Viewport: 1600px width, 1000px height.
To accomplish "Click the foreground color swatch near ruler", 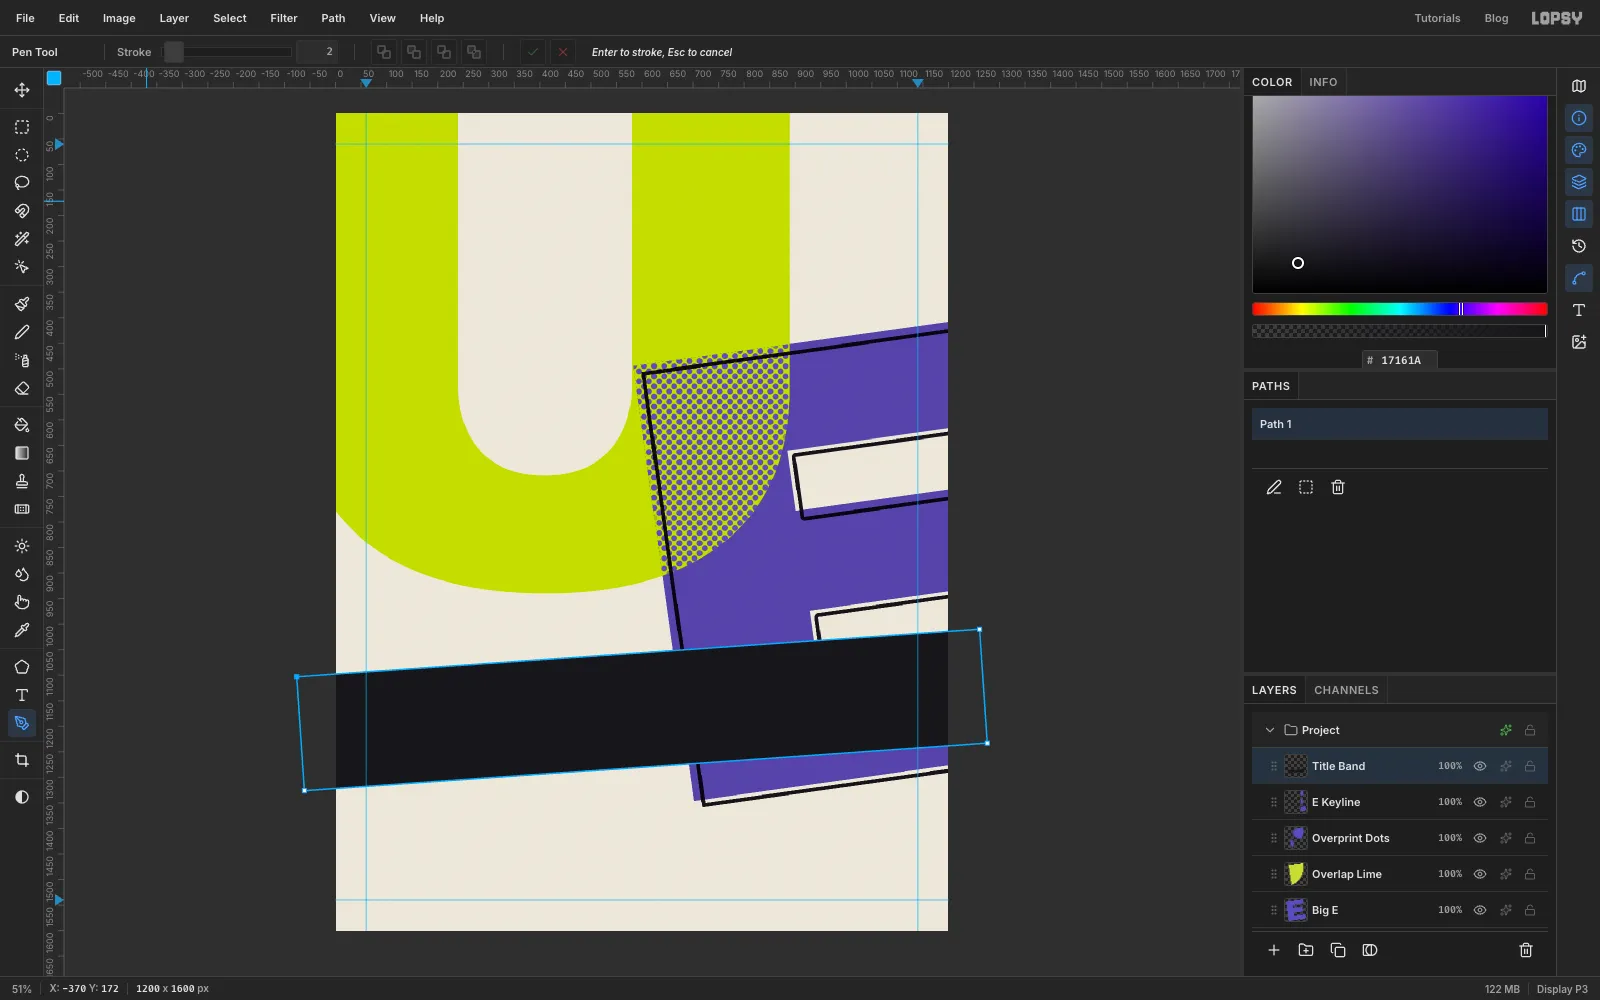I will click(54, 78).
